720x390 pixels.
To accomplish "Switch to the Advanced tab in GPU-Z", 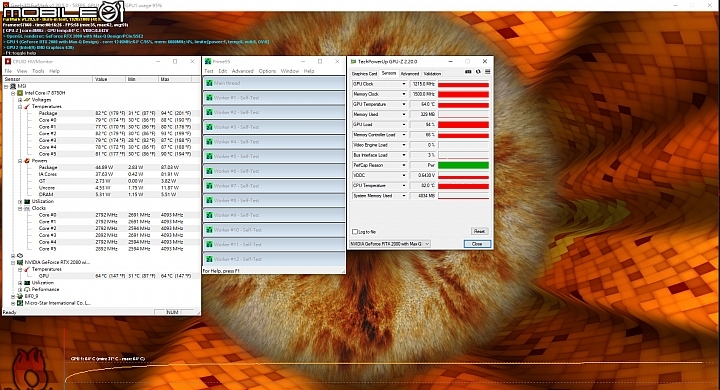I will coord(410,73).
